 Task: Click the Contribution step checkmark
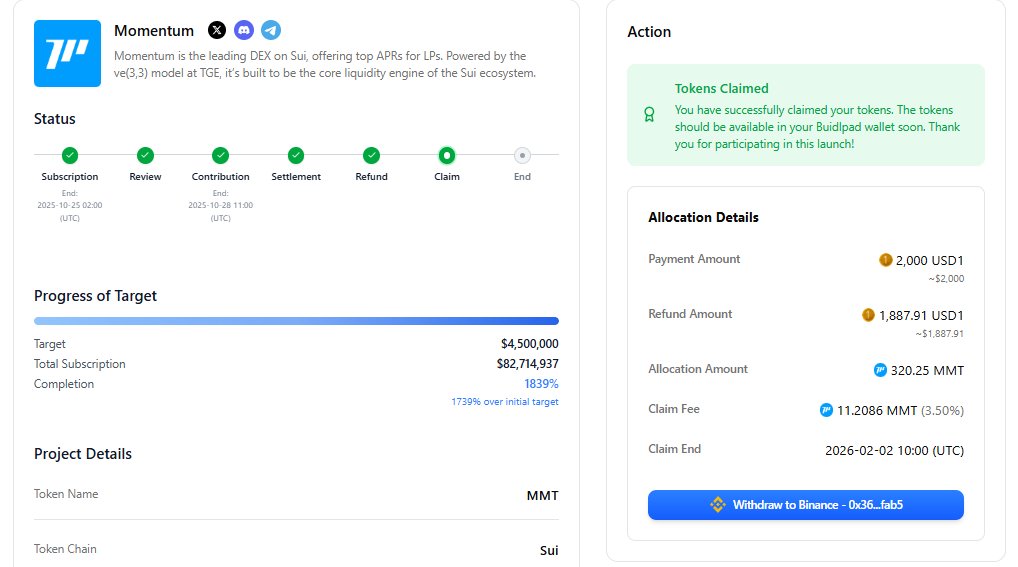[x=221, y=155]
